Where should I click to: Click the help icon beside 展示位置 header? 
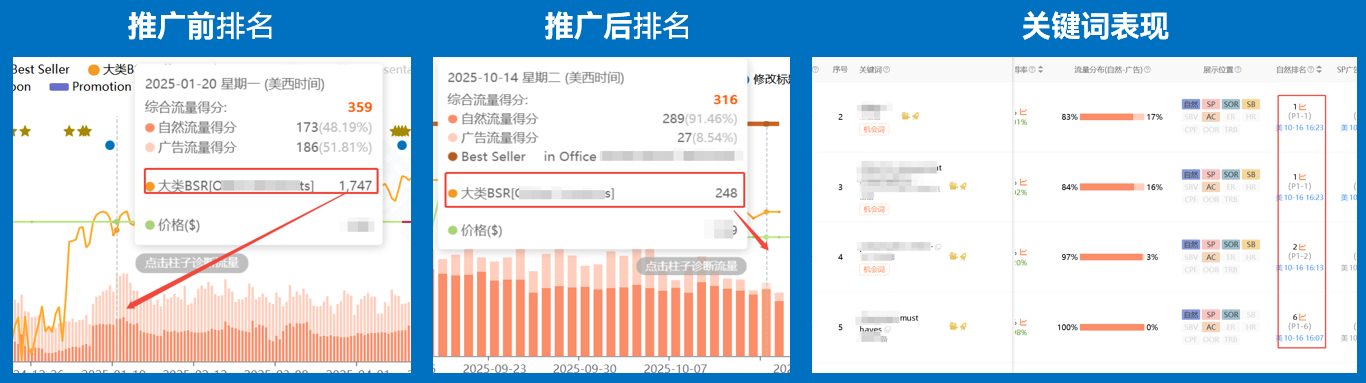tap(1237, 70)
